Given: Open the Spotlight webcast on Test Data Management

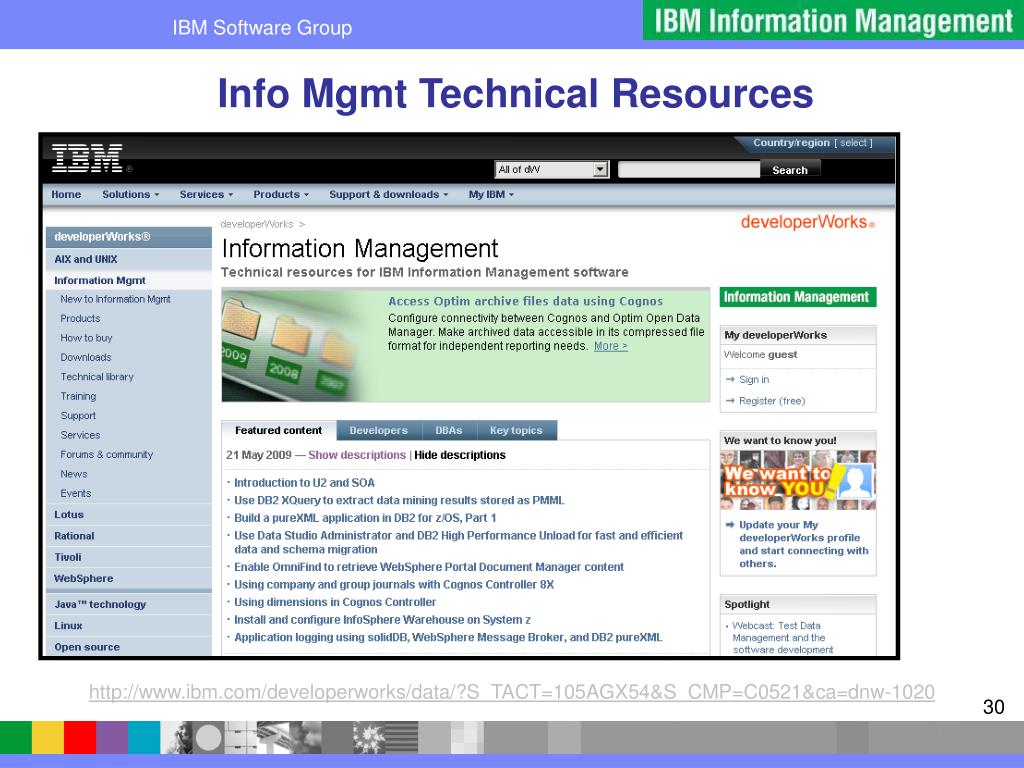Looking at the screenshot, I should click(x=782, y=638).
